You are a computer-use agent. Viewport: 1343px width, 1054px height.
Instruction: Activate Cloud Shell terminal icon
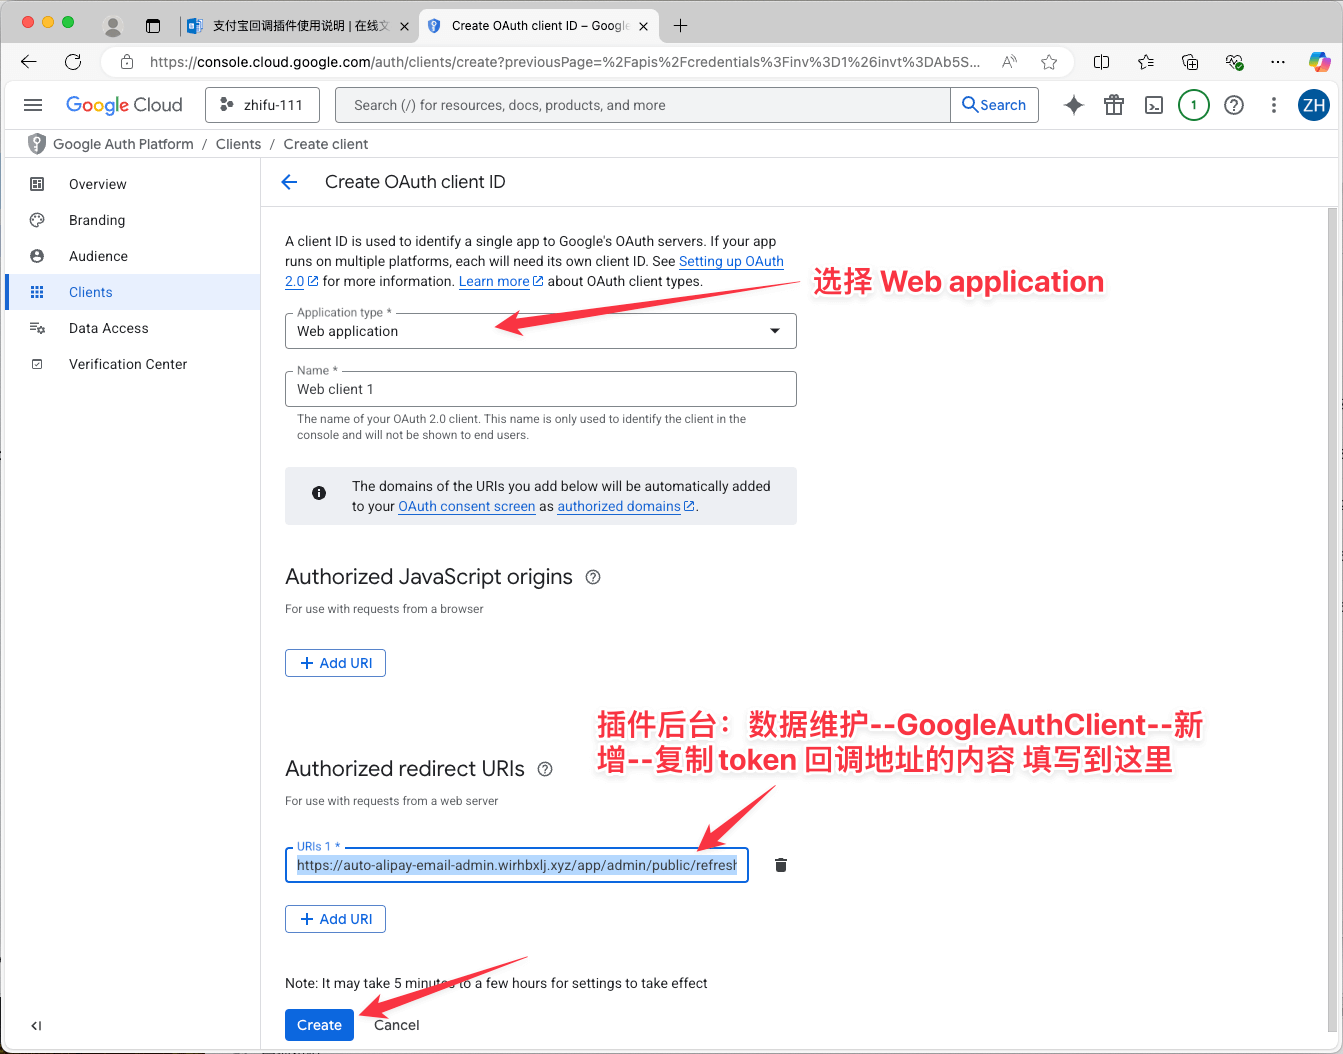[1154, 105]
